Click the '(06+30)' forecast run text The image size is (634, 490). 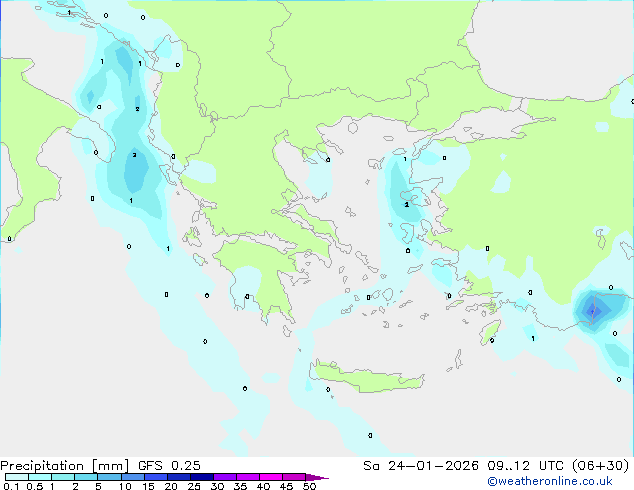[601, 466]
